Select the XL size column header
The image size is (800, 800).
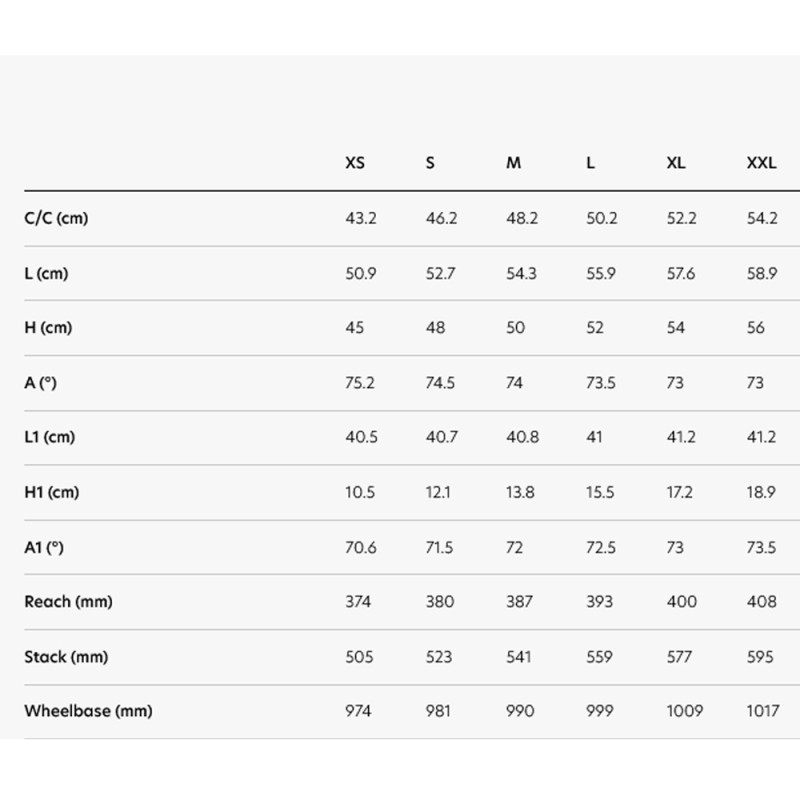[676, 163]
